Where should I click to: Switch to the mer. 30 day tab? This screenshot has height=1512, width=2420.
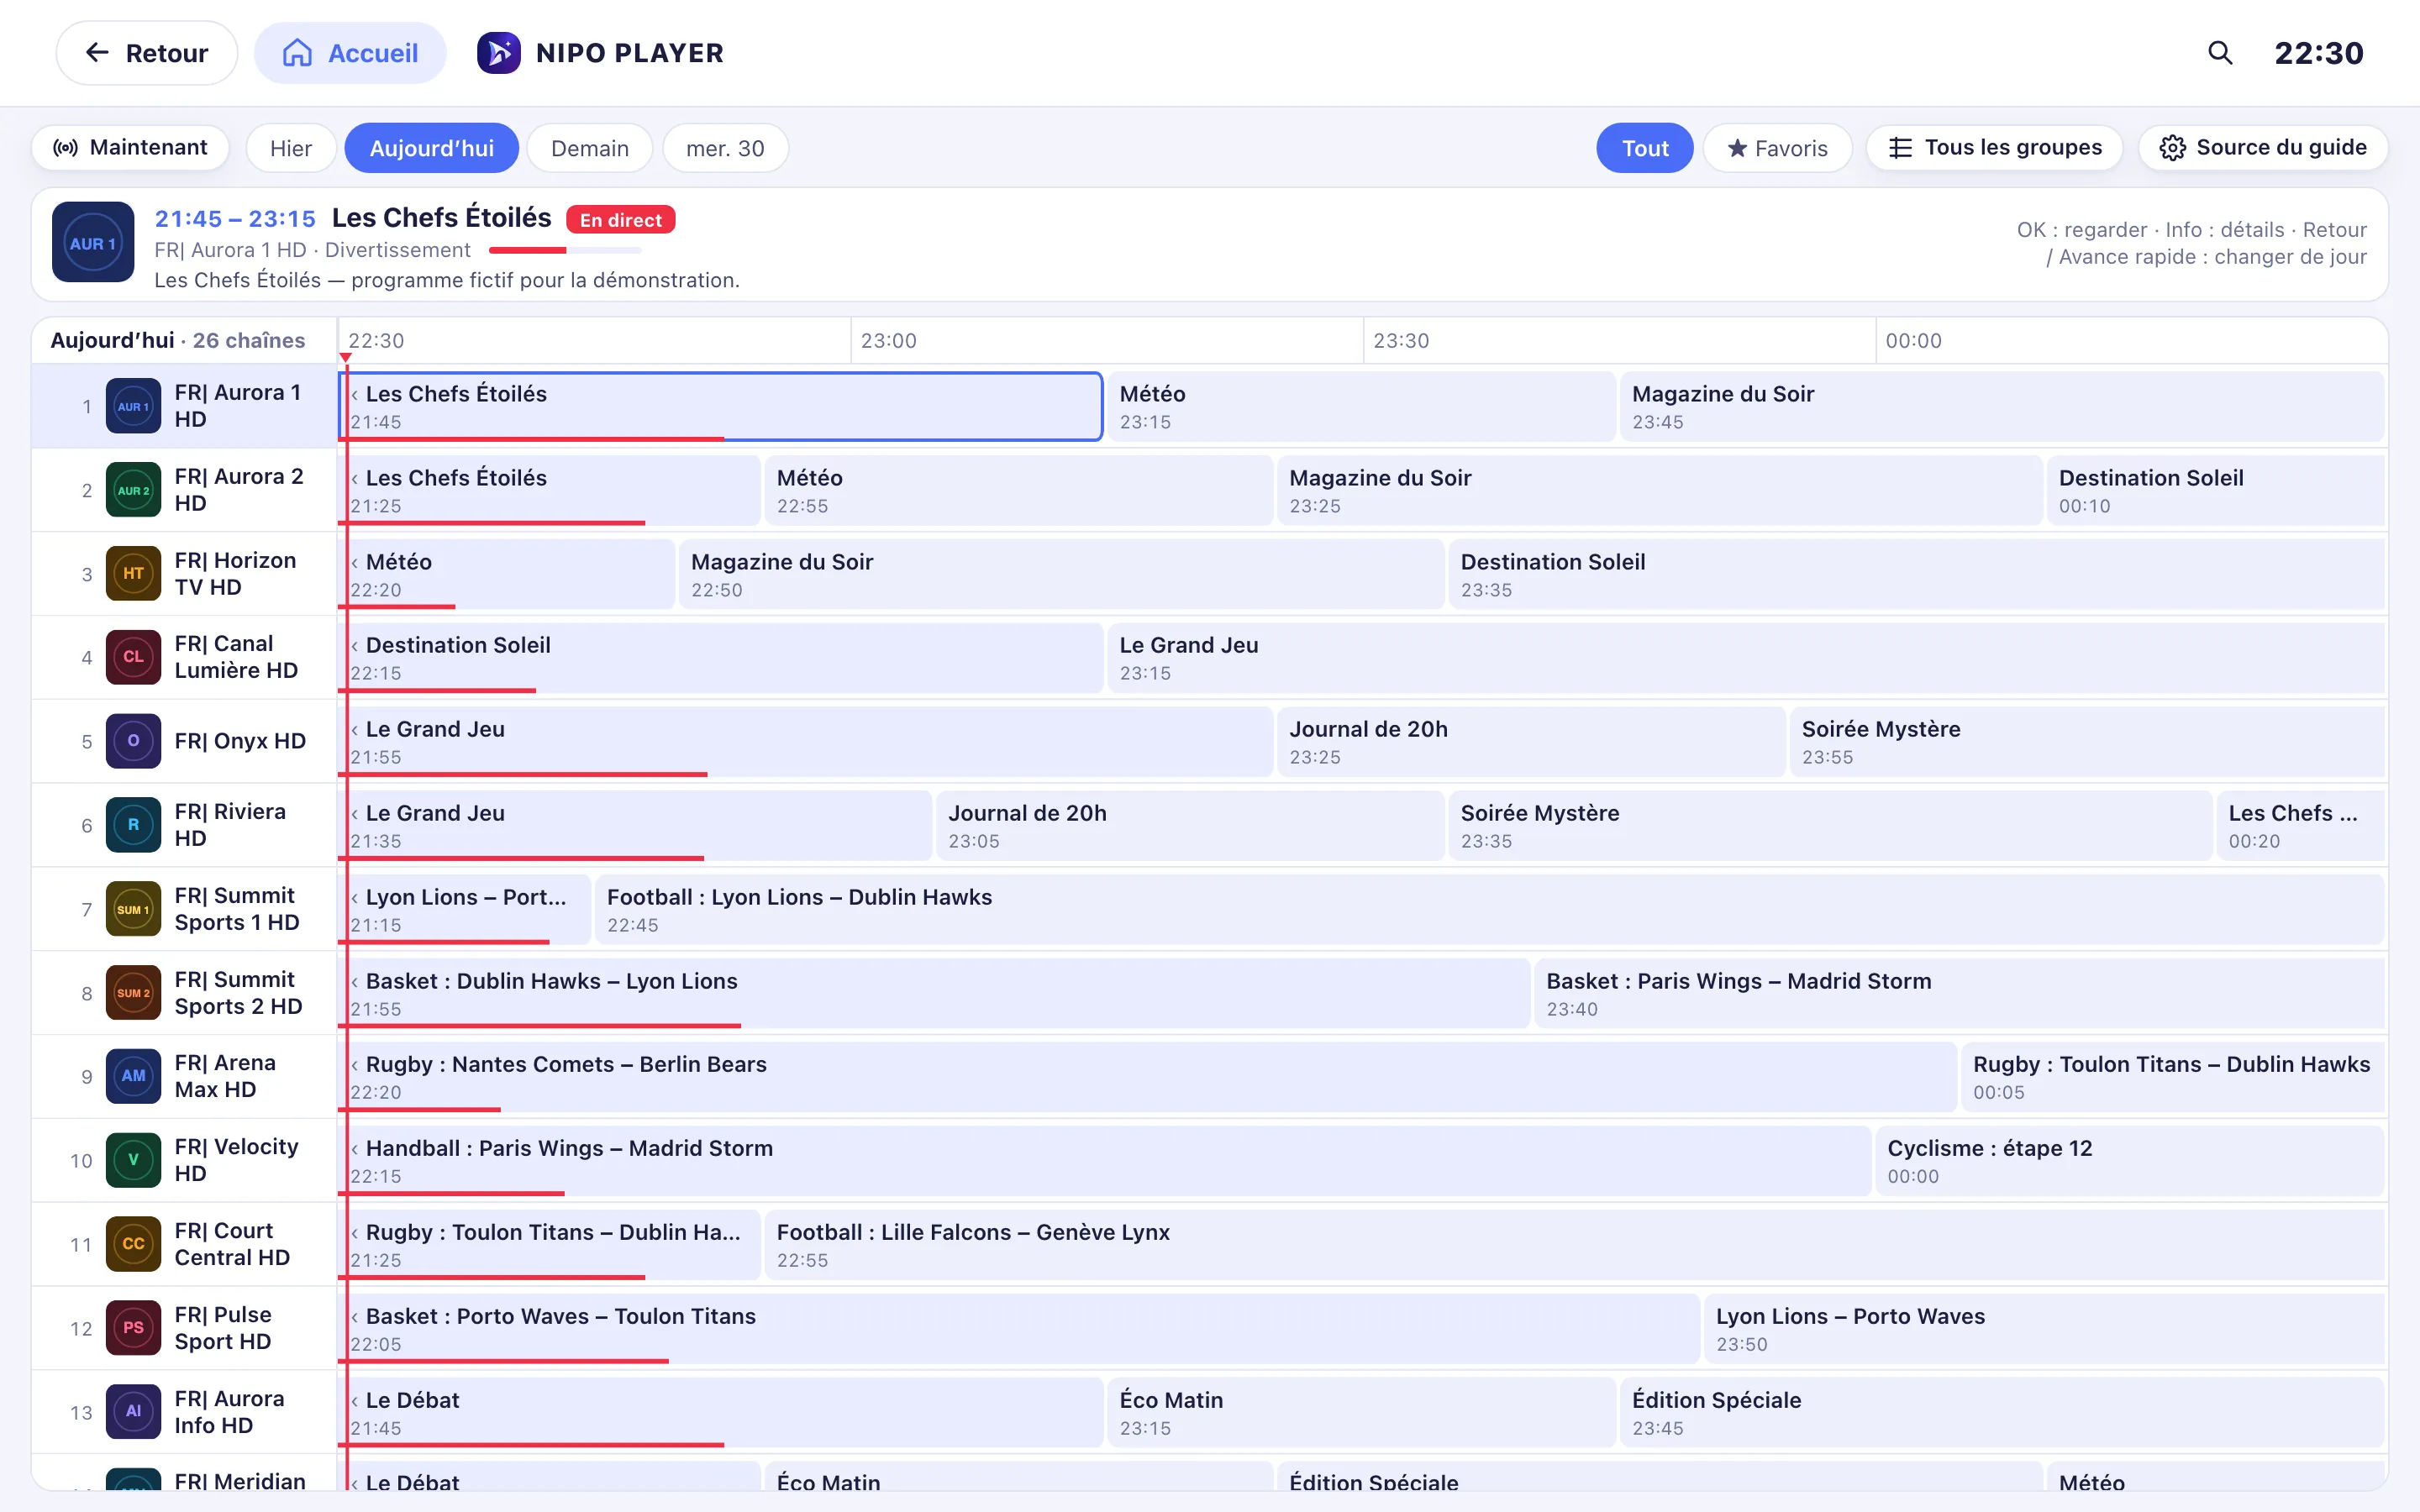725,148
